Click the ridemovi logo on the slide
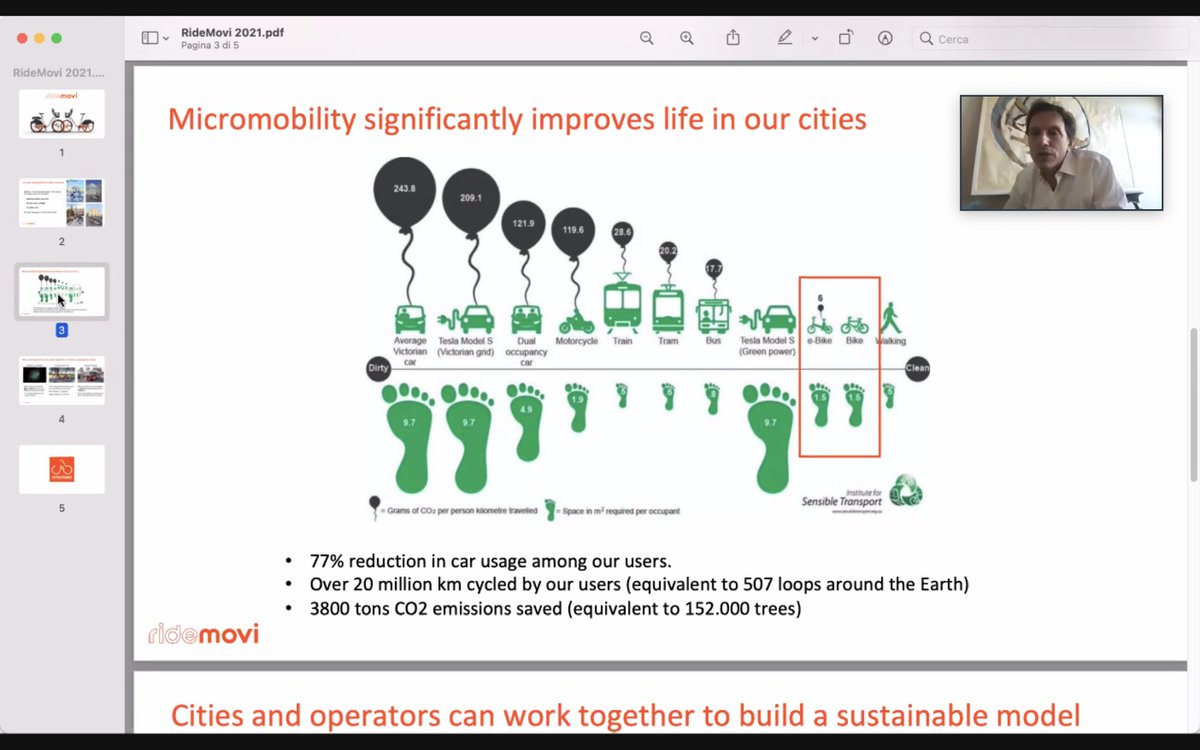This screenshot has width=1200, height=750. tap(204, 634)
